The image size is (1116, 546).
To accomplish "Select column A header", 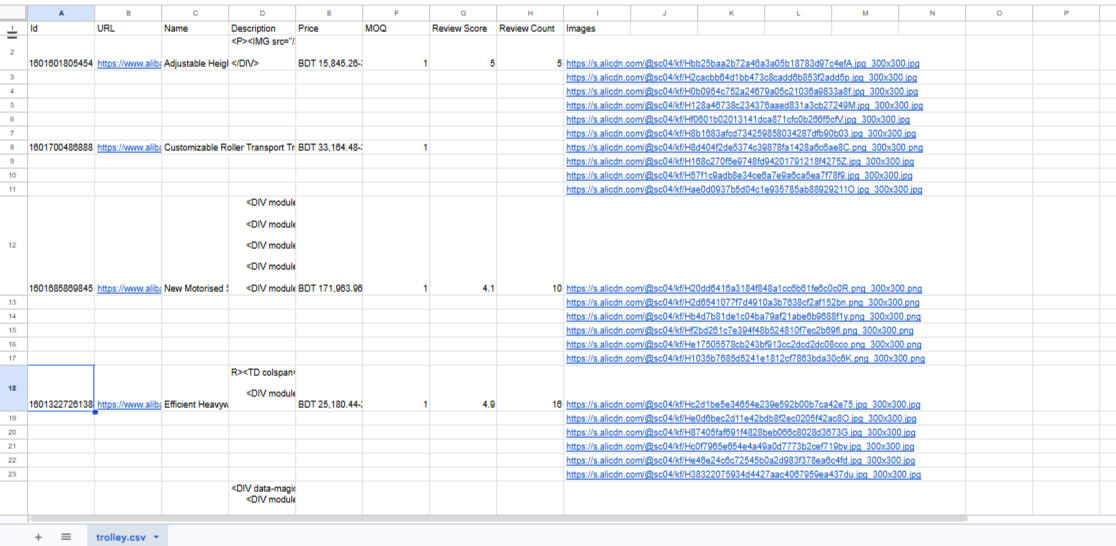I will 61,13.
